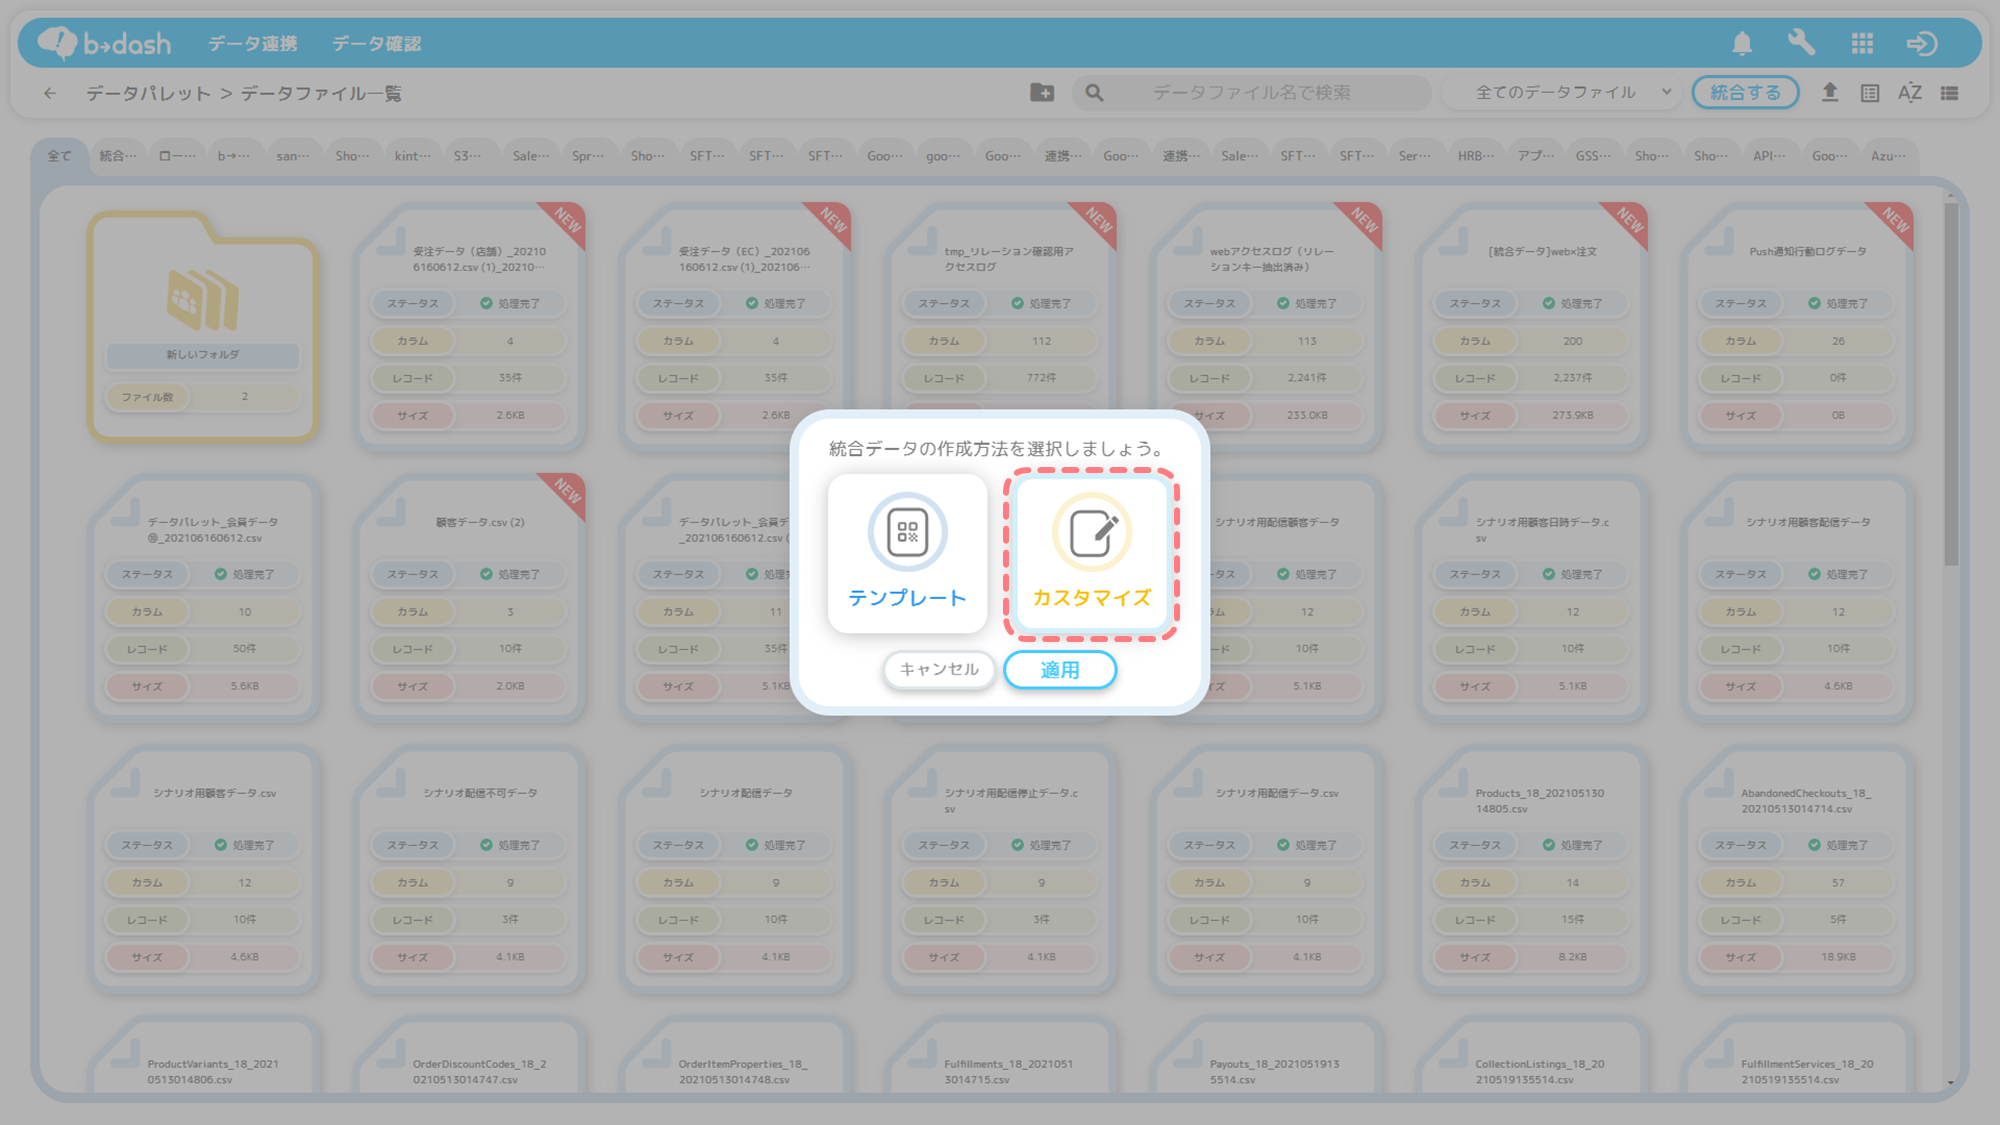The width and height of the screenshot is (2000, 1125).
Task: Select the テンプレート option card
Action: [907, 553]
